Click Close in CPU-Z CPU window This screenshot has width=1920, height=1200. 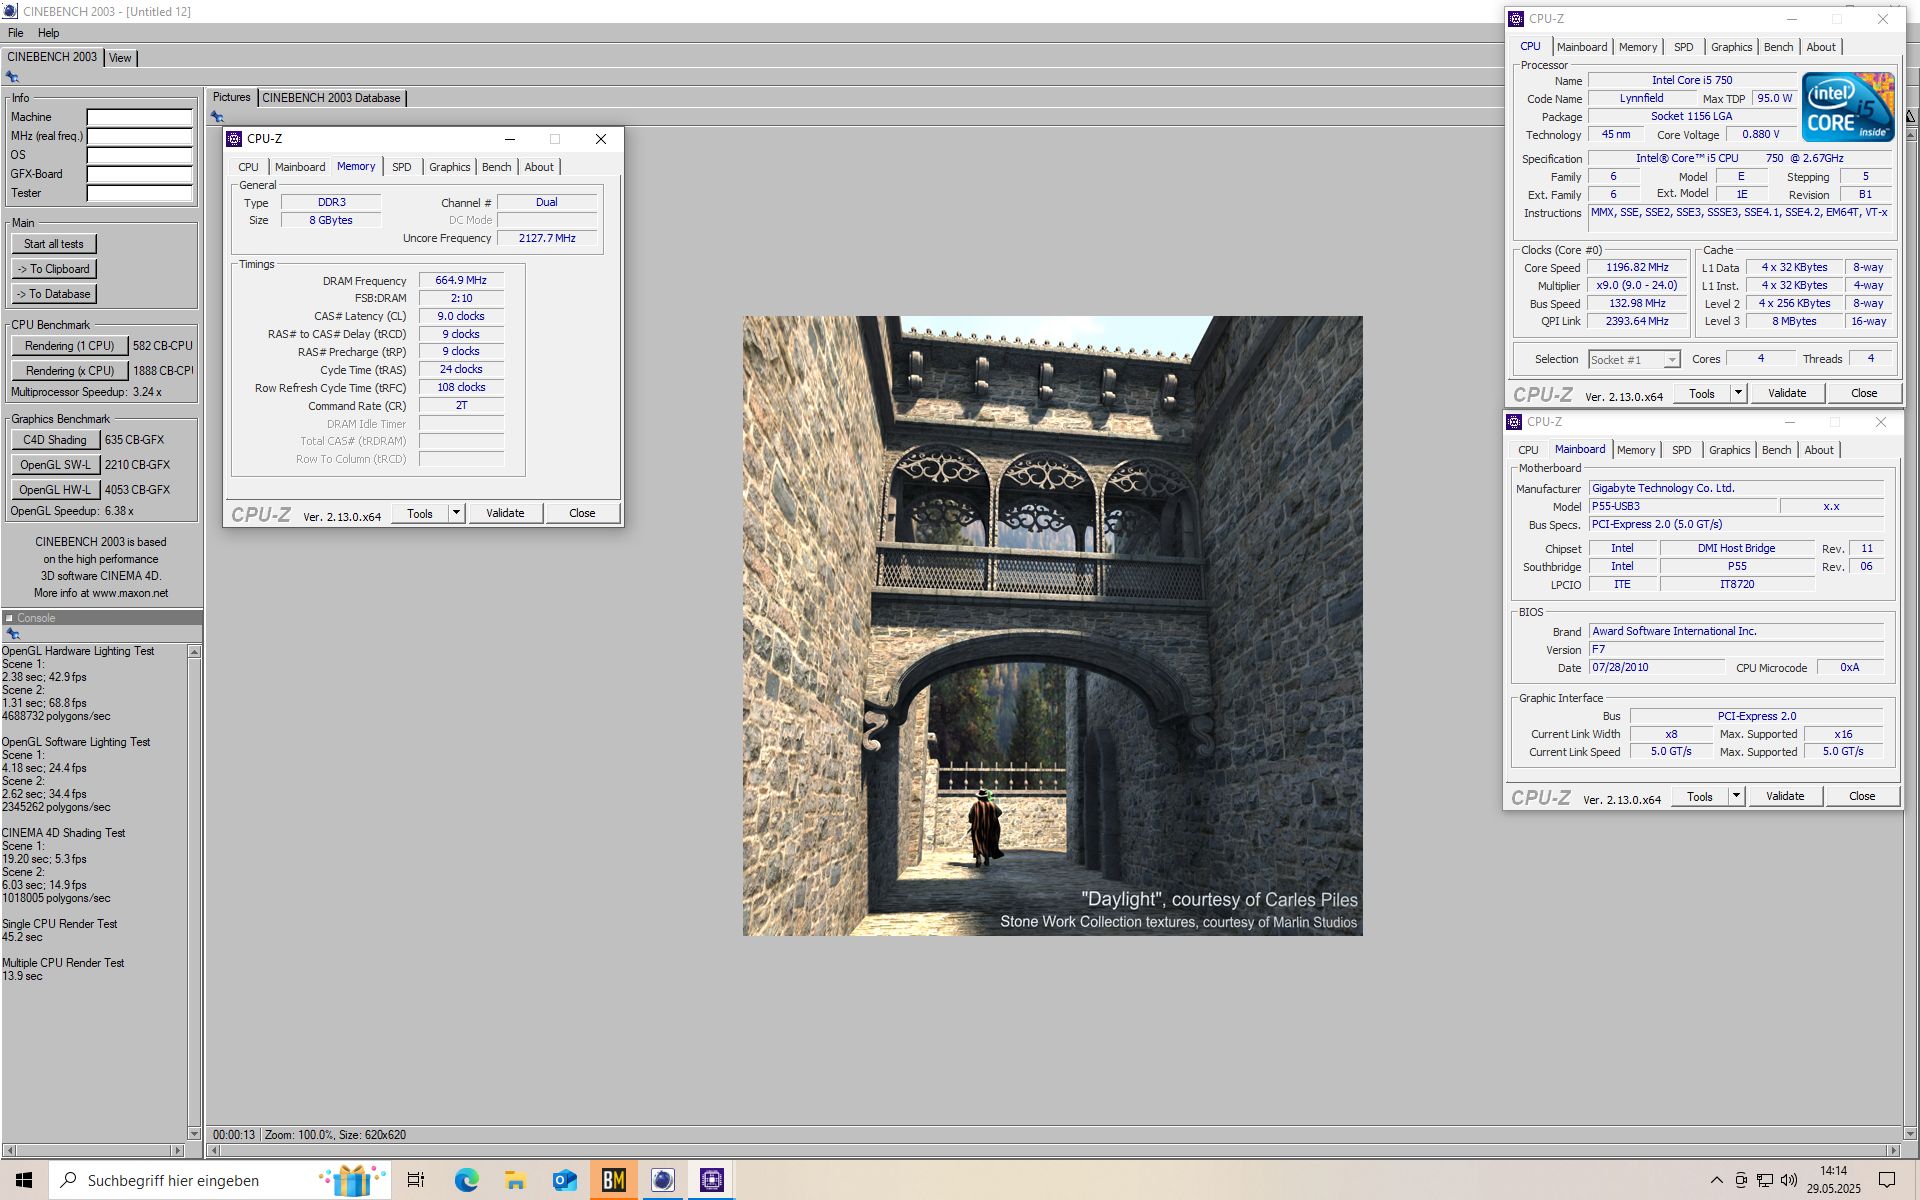(1864, 393)
